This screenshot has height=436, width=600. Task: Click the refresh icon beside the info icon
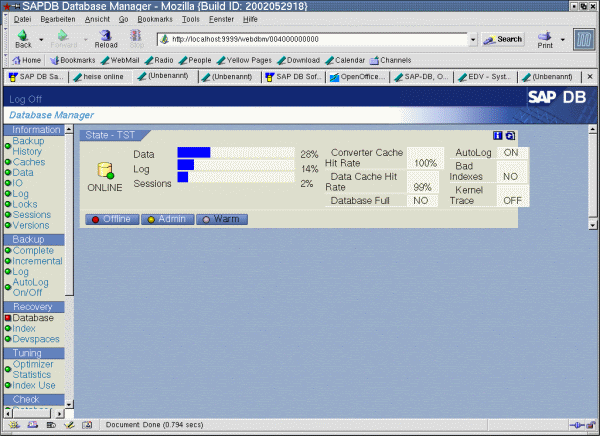(510, 135)
